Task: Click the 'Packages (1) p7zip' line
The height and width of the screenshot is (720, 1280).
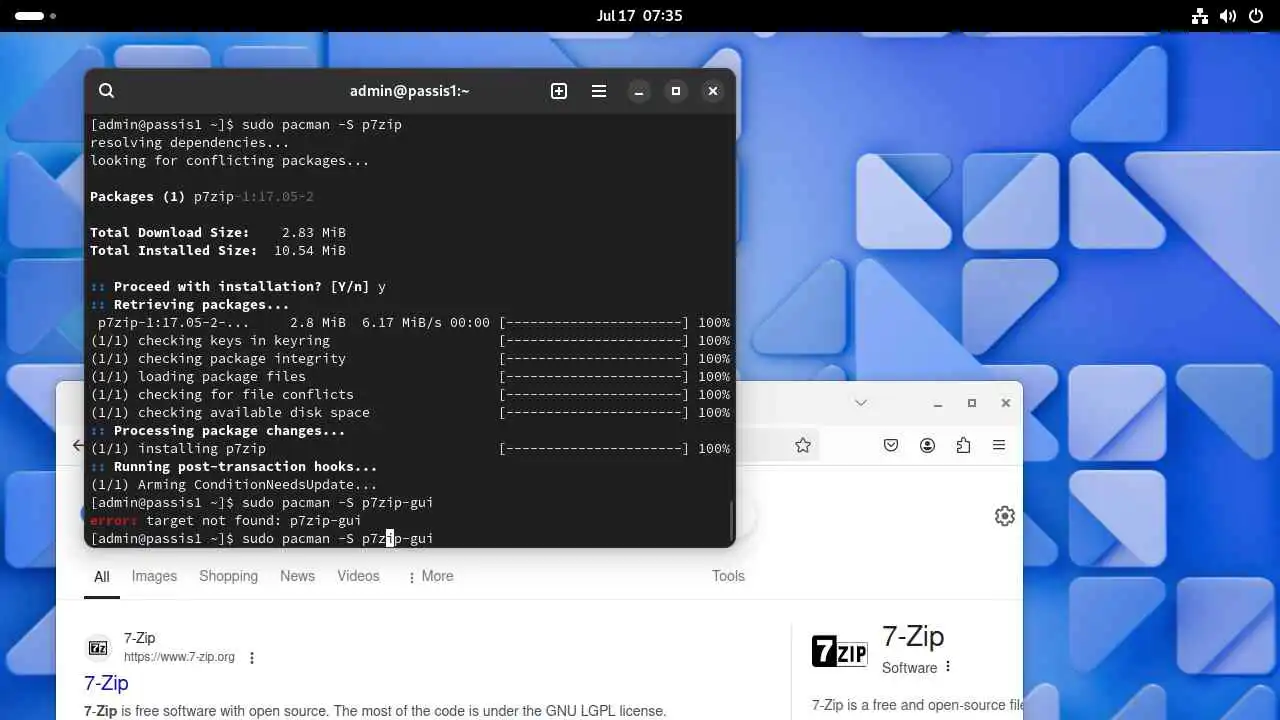Action: (x=202, y=197)
